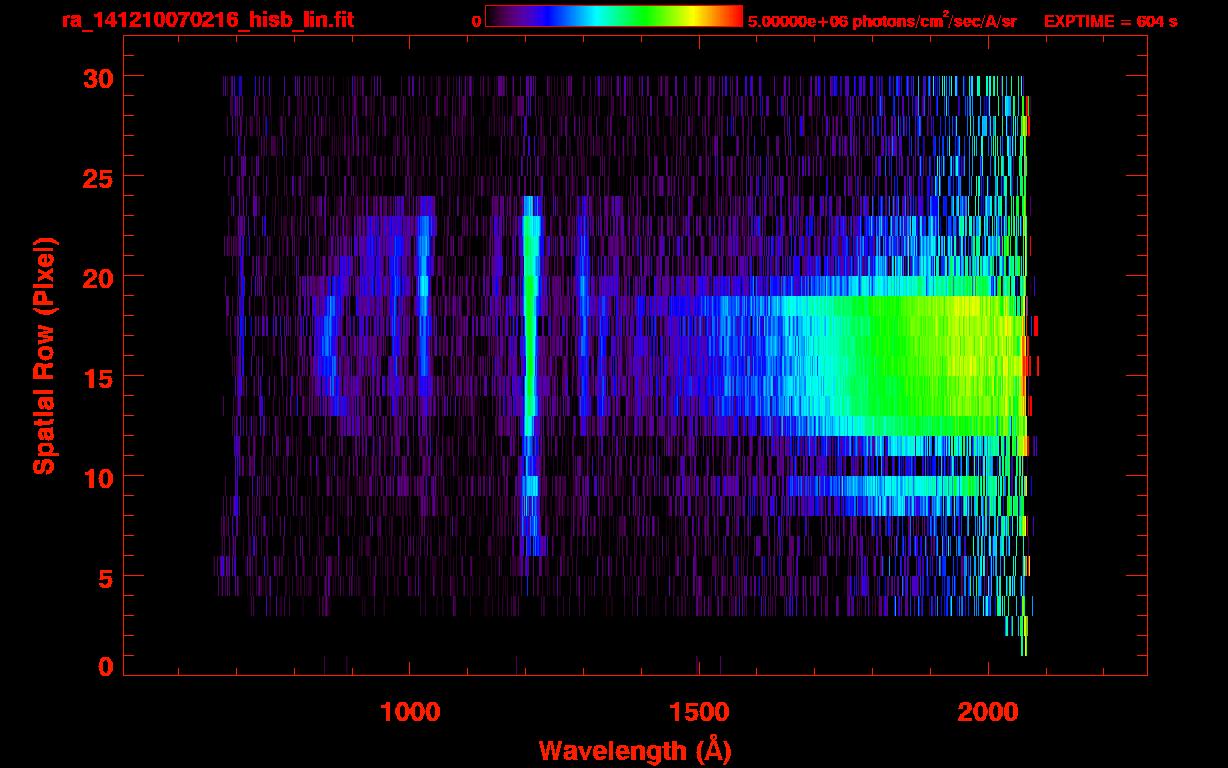Click the bright emission line near 1216 Å

tap(531, 375)
